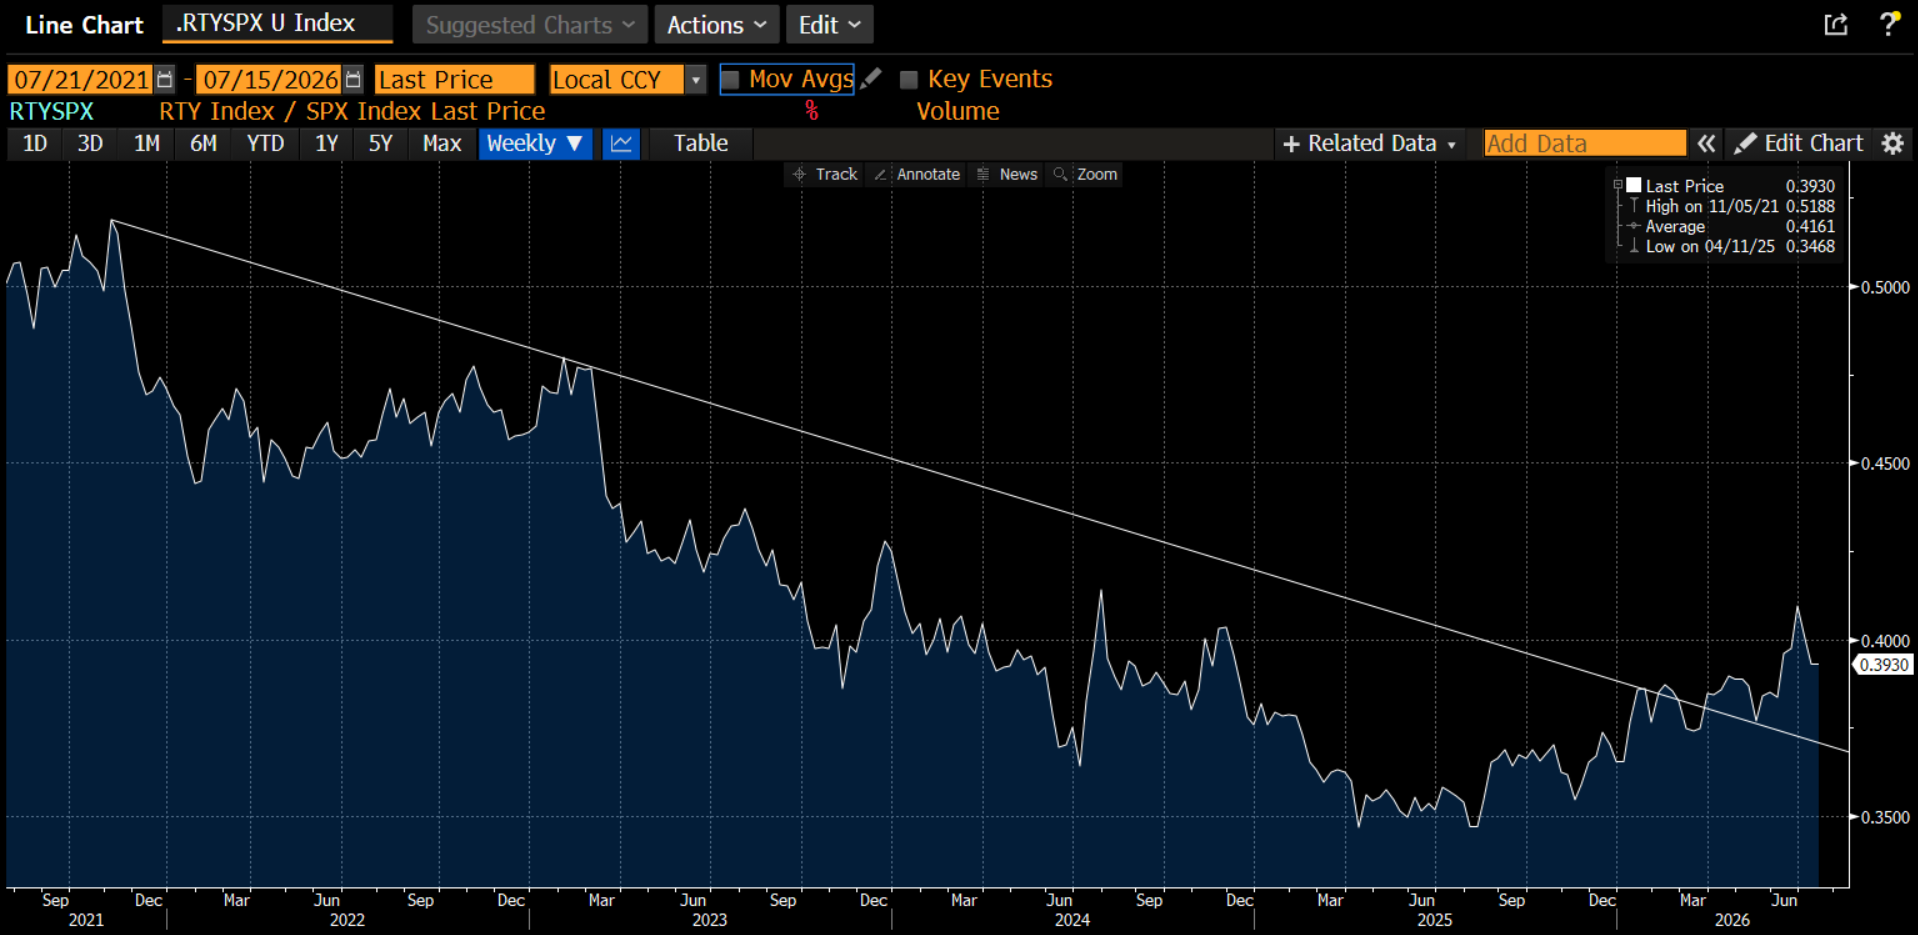Select the 6M range tab

click(203, 143)
